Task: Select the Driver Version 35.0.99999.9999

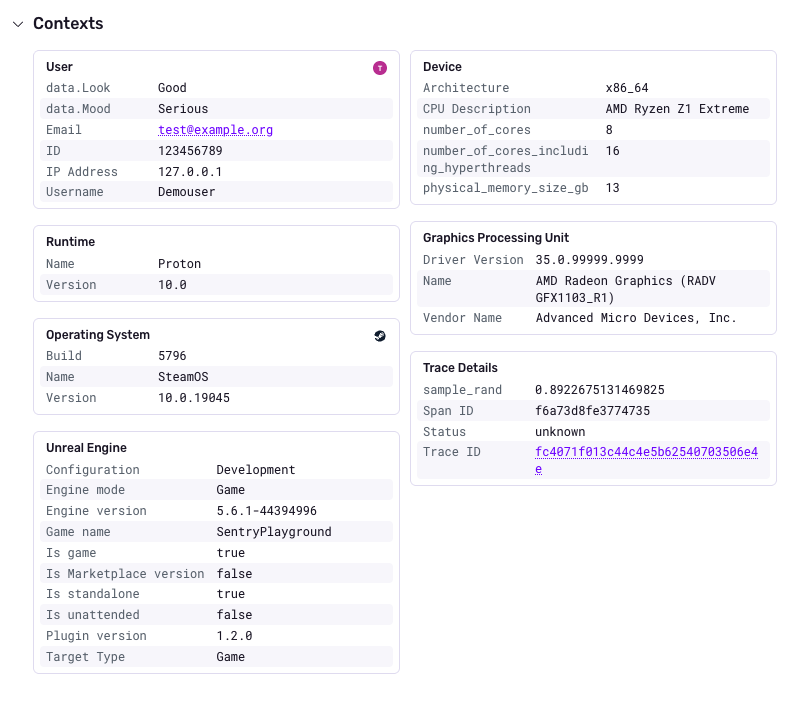Action: click(x=590, y=260)
